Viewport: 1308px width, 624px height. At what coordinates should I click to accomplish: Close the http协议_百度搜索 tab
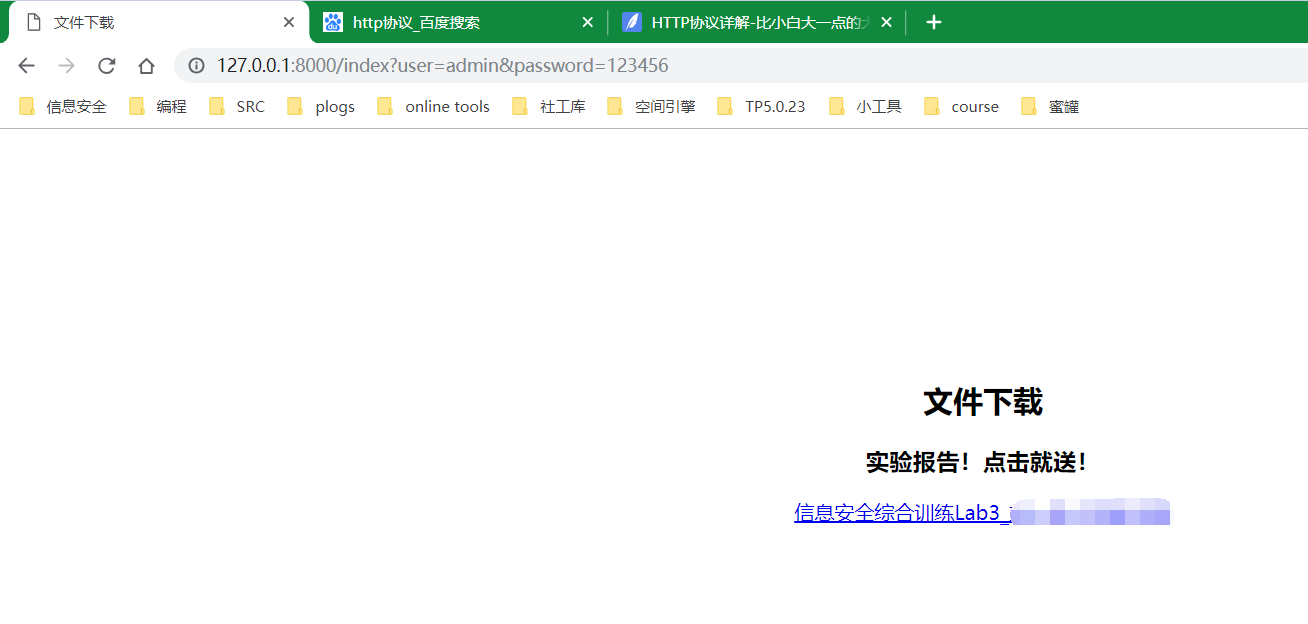[588, 22]
